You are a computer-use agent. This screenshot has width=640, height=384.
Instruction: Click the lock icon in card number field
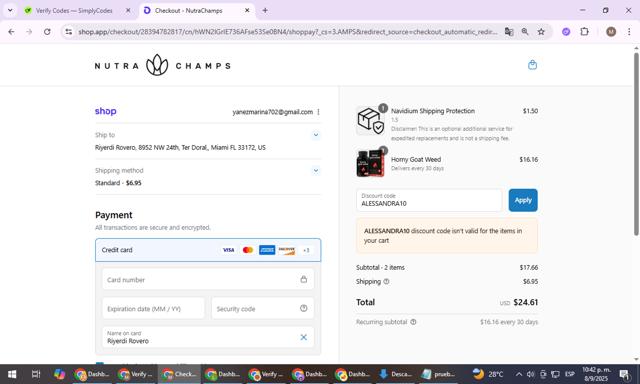304,279
